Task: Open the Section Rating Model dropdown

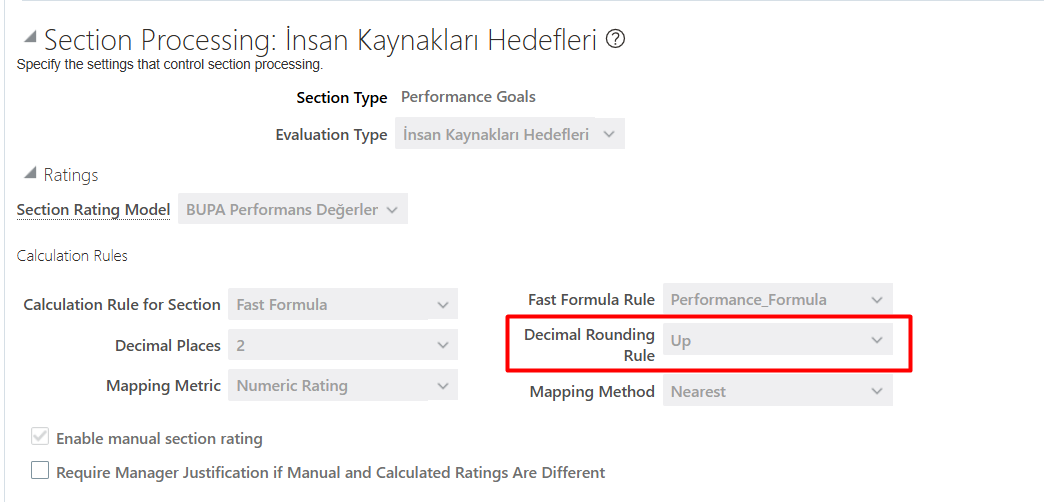Action: (292, 210)
